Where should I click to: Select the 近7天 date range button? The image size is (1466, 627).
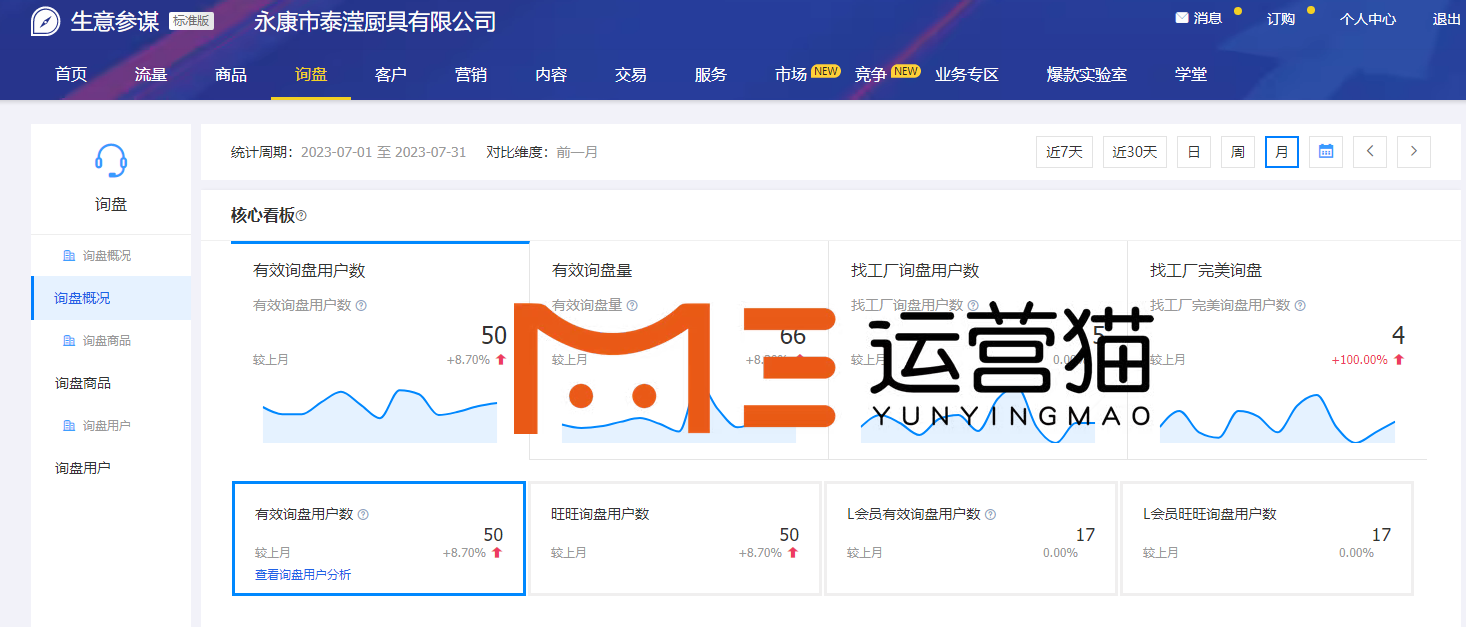1065,152
